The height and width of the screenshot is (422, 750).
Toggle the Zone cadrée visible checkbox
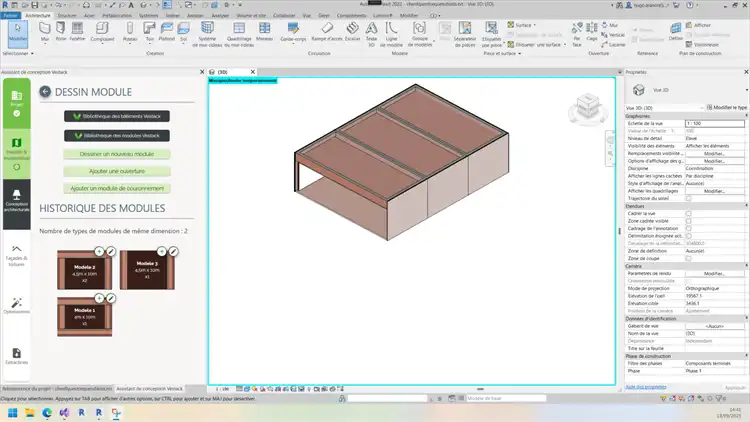click(688, 221)
